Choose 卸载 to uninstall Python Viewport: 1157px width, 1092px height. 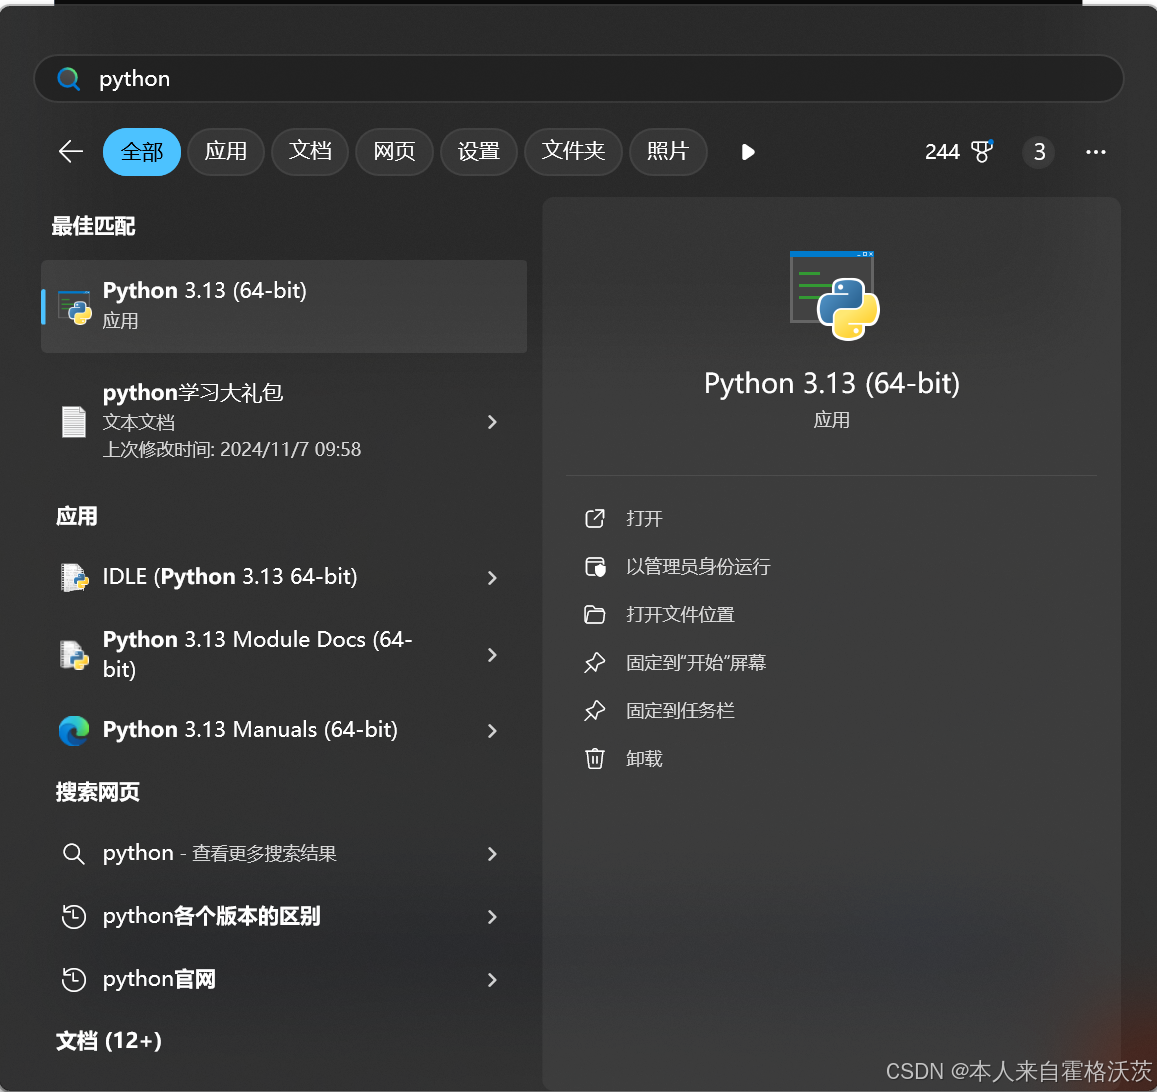pos(644,758)
